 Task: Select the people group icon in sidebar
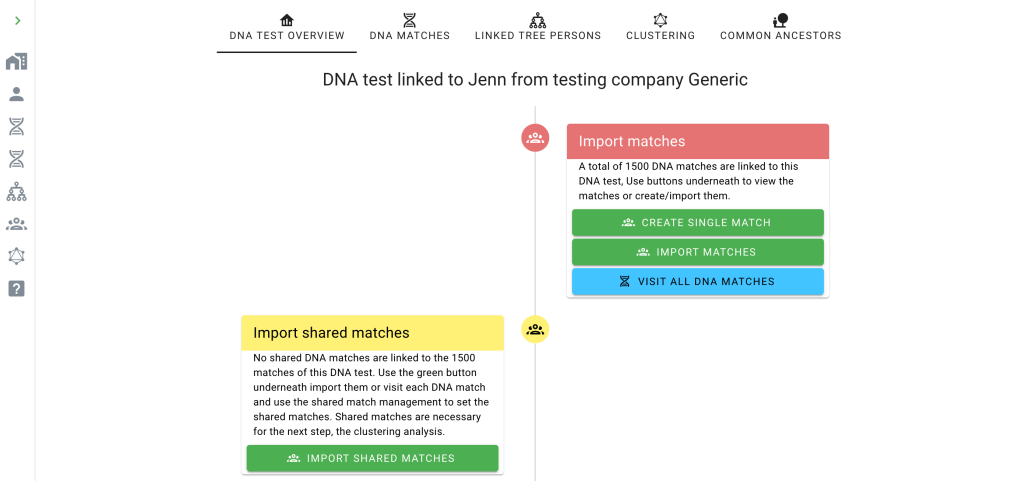pyautogui.click(x=16, y=224)
